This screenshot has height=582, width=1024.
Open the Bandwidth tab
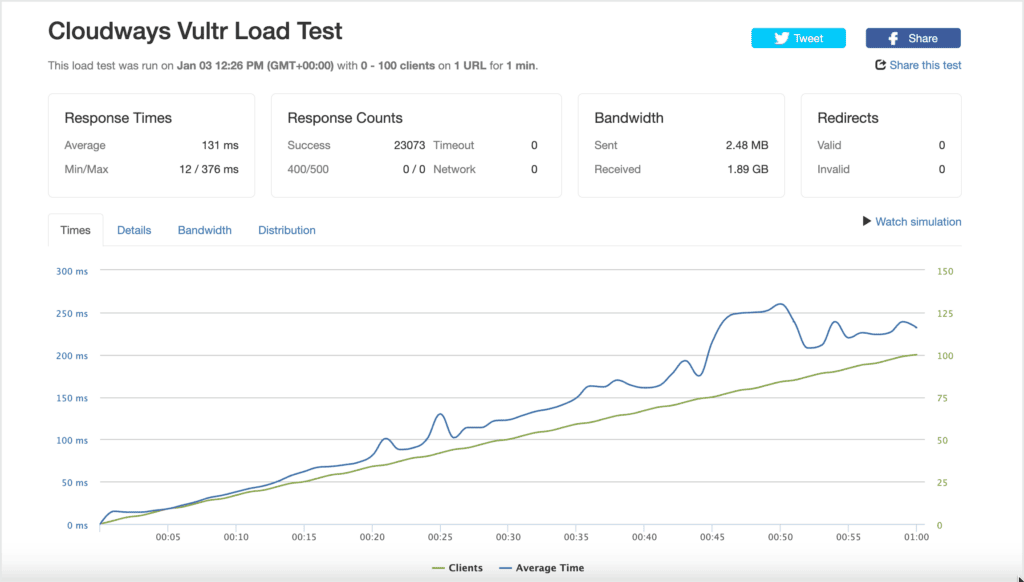pyautogui.click(x=204, y=230)
